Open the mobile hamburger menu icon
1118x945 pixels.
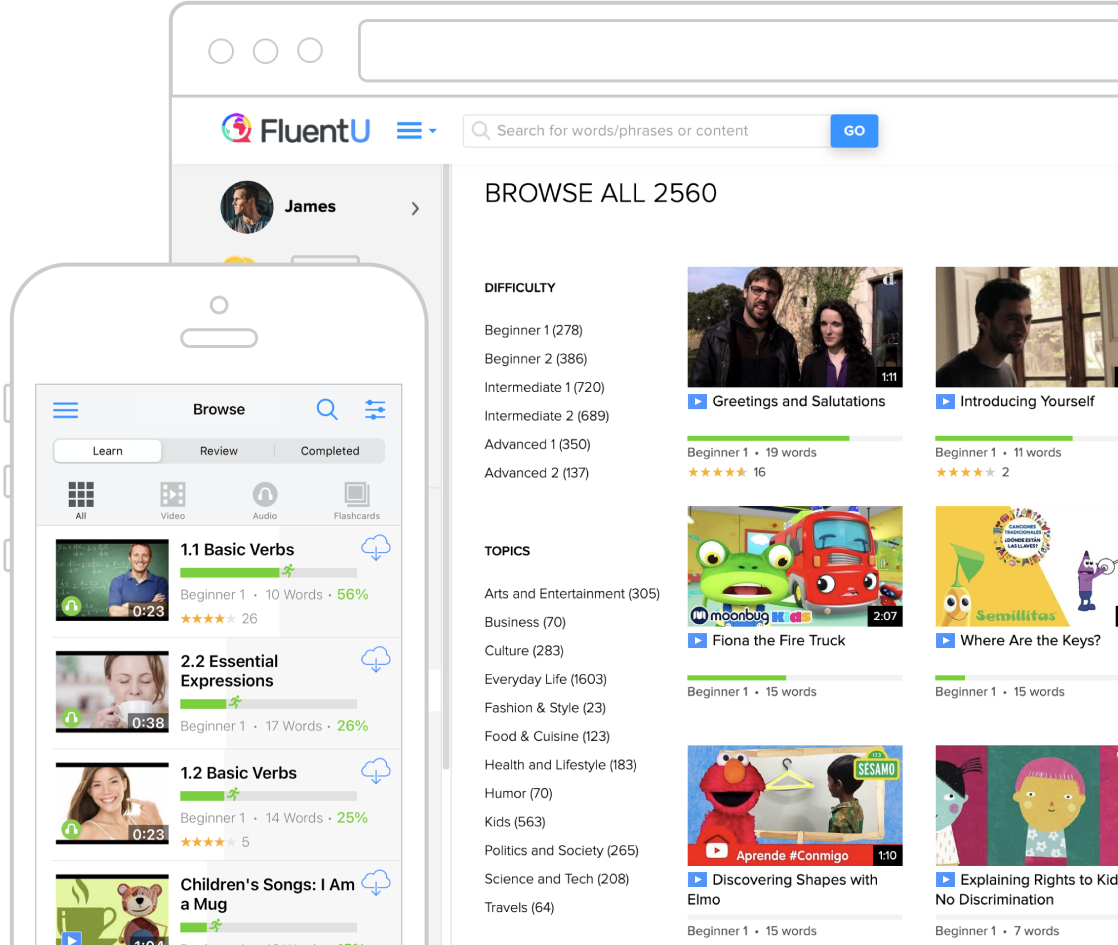tap(66, 410)
